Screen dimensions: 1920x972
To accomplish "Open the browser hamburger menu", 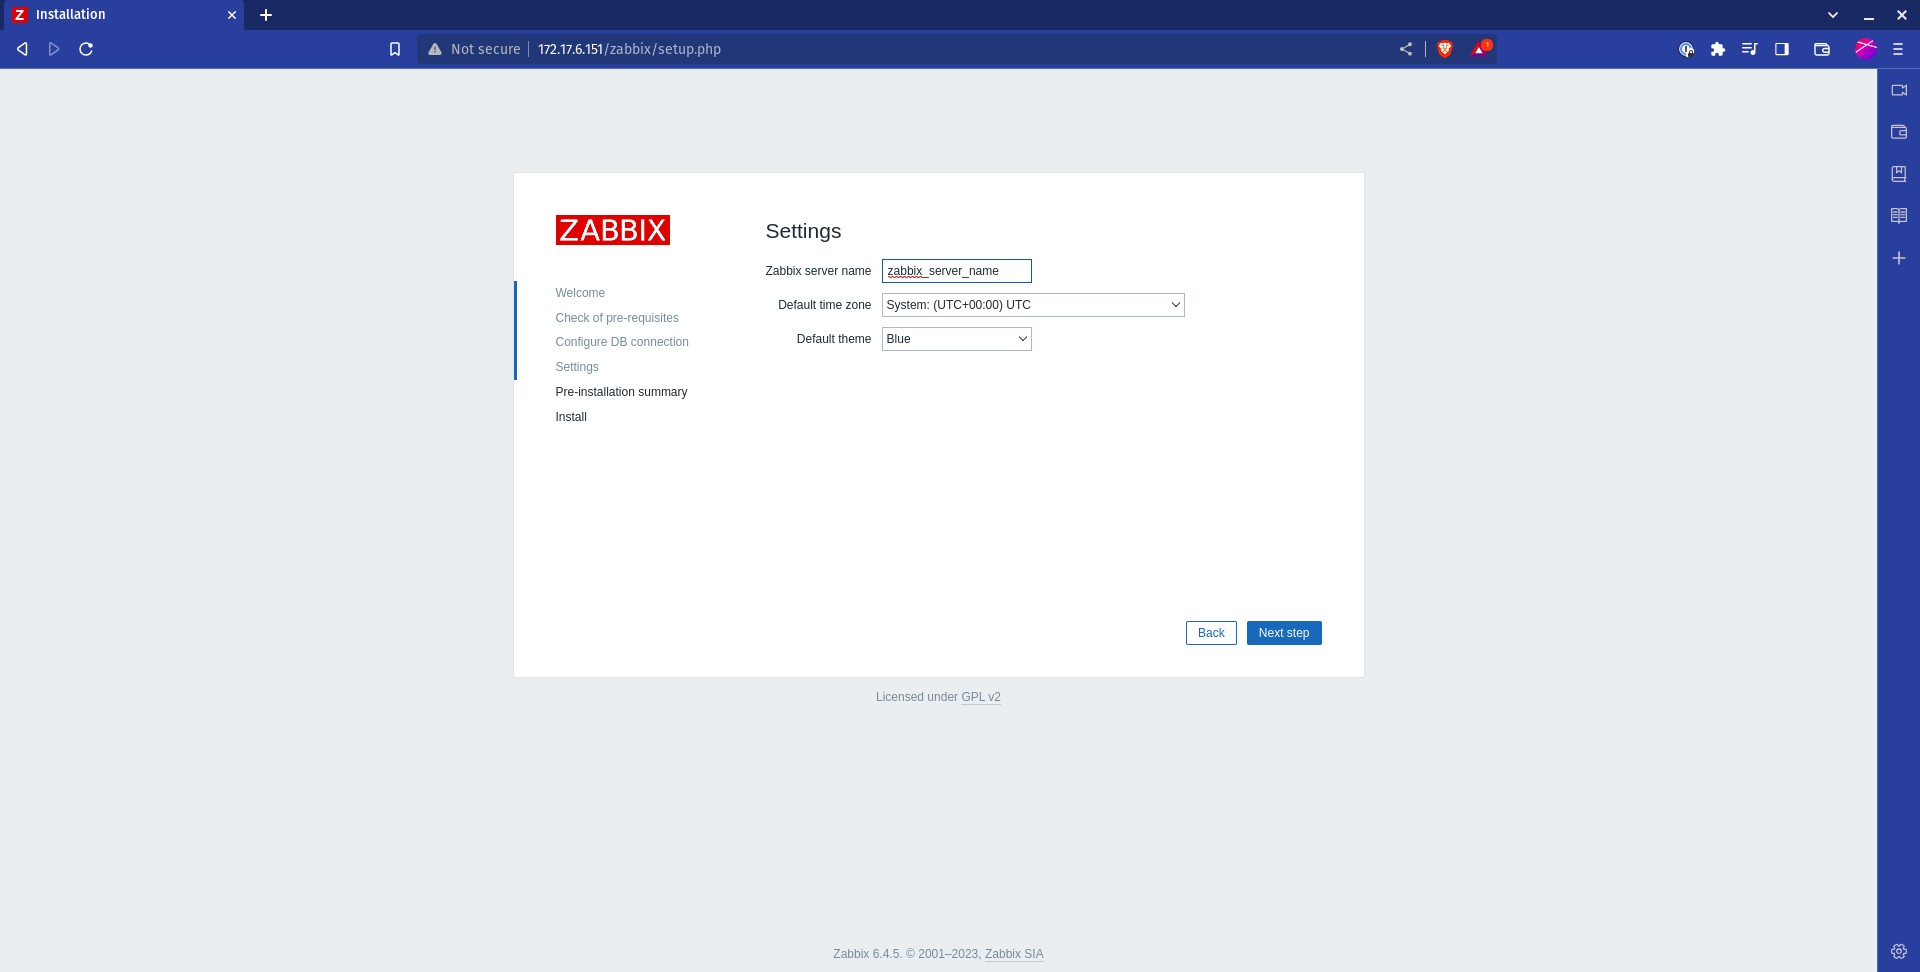I will click(1898, 49).
